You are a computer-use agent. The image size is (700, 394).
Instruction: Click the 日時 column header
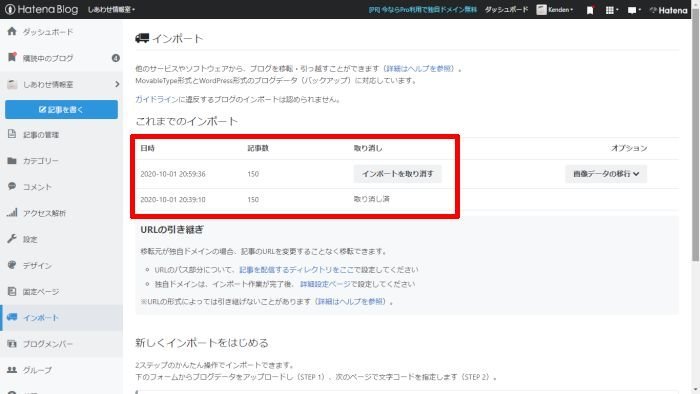click(147, 148)
